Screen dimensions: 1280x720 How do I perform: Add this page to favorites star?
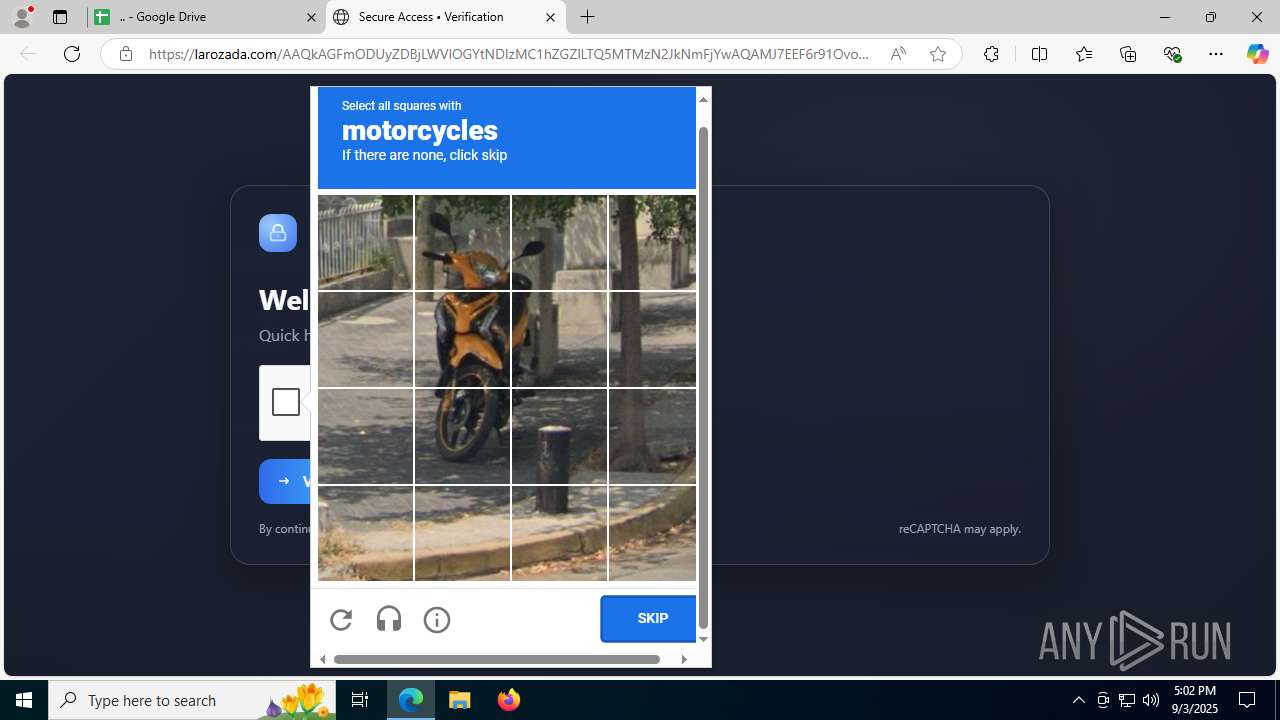(x=937, y=54)
